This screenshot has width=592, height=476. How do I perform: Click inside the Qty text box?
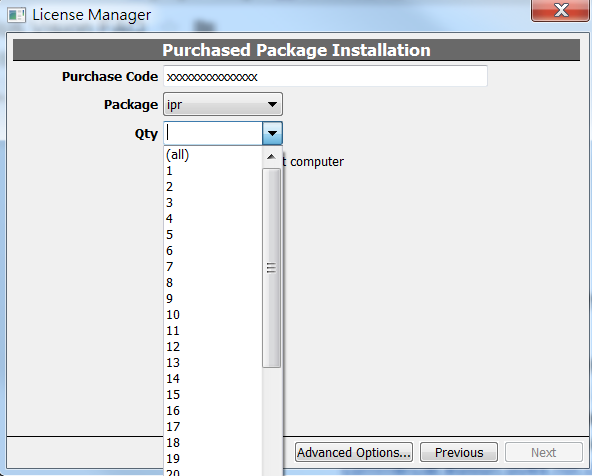pyautogui.click(x=213, y=133)
